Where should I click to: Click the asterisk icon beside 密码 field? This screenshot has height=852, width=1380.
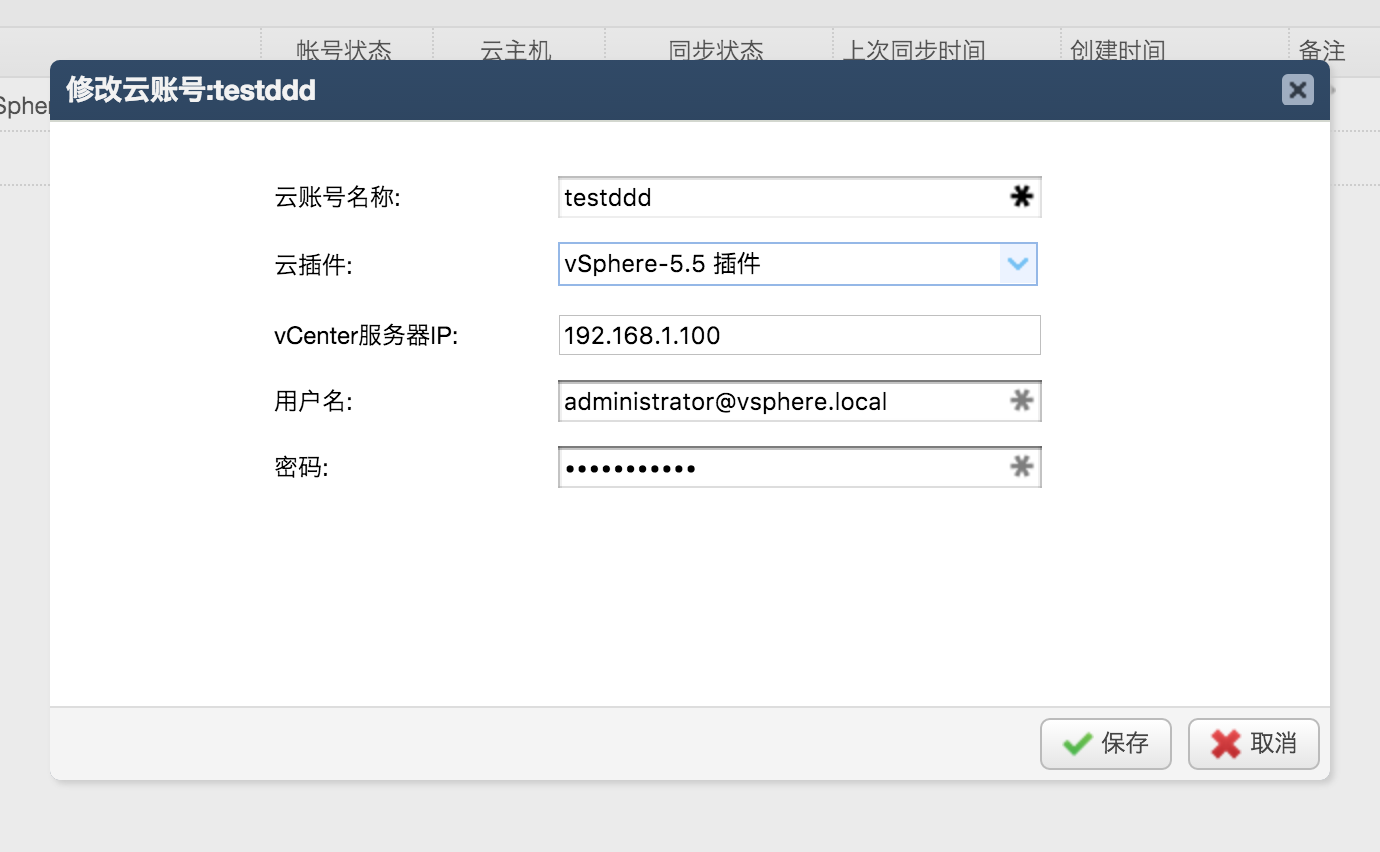coord(1022,467)
